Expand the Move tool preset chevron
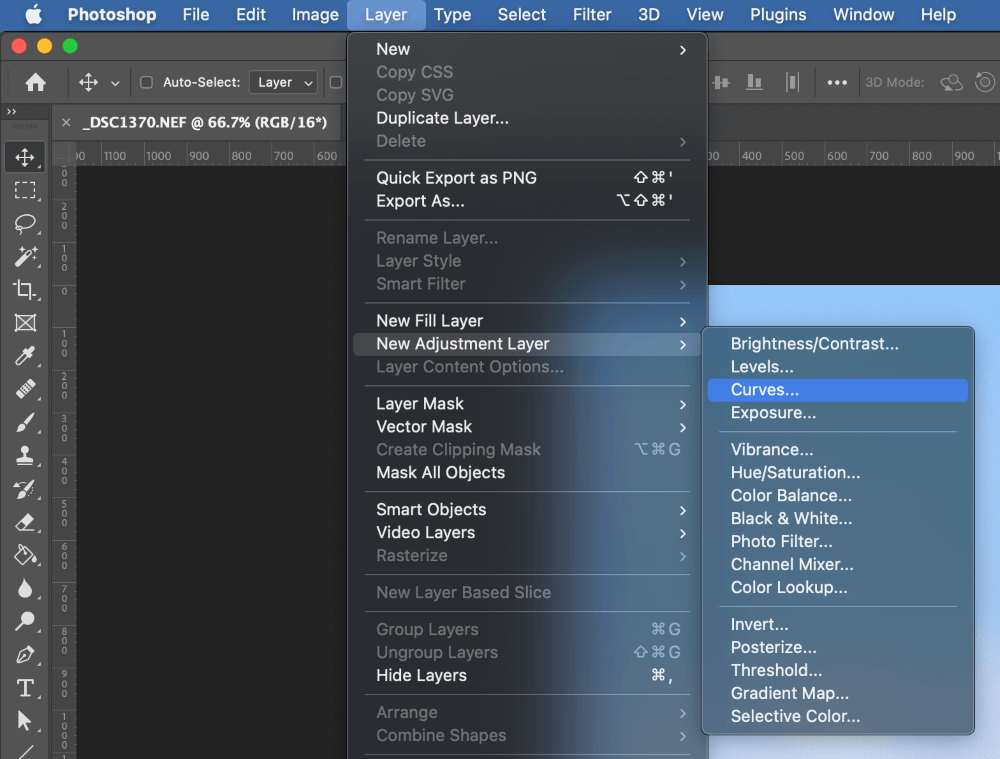Screen dimensions: 1000x759 pos(115,83)
